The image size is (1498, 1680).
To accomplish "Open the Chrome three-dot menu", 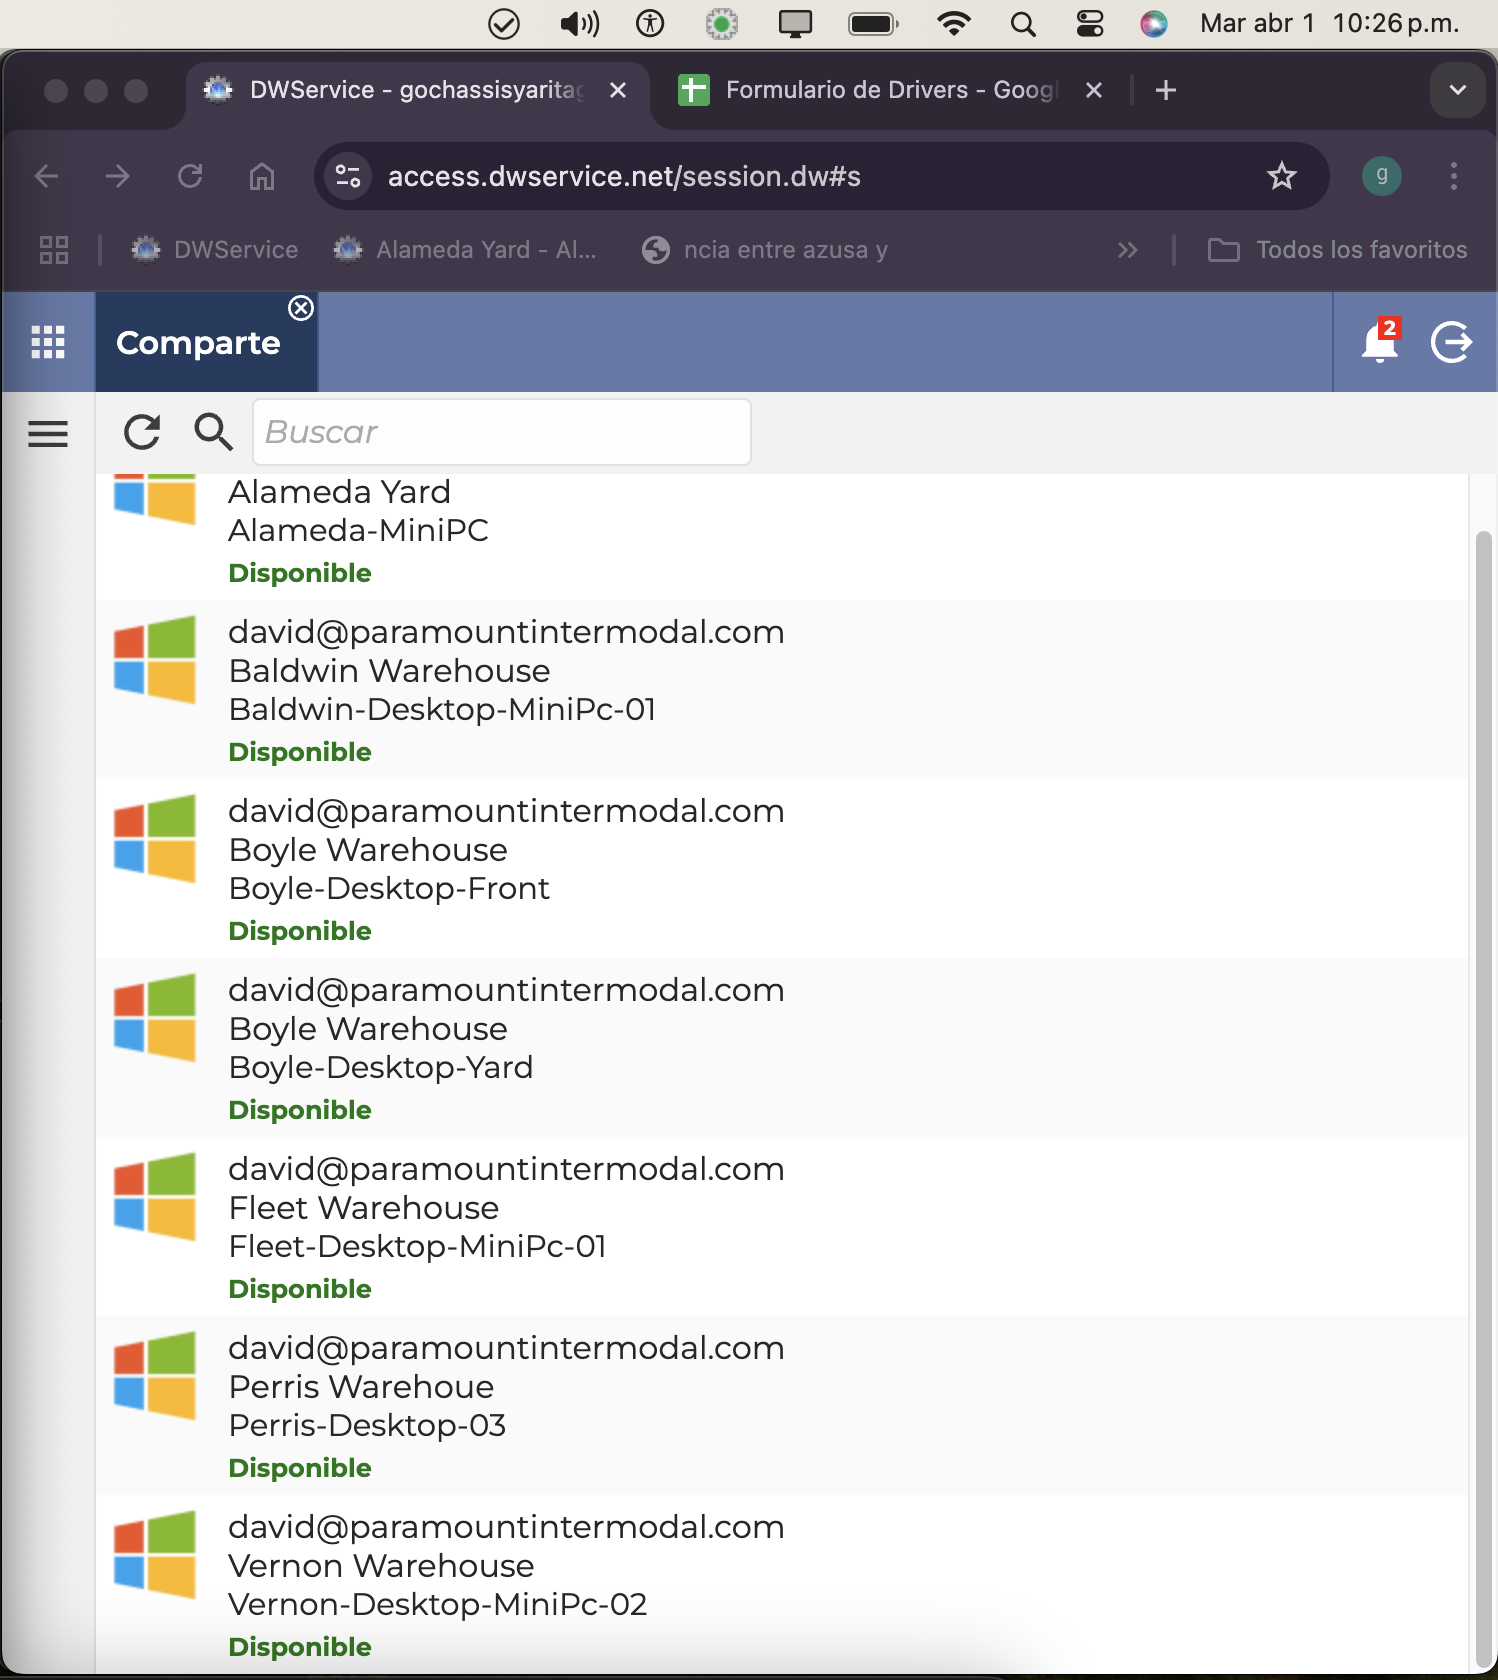I will click(x=1454, y=176).
